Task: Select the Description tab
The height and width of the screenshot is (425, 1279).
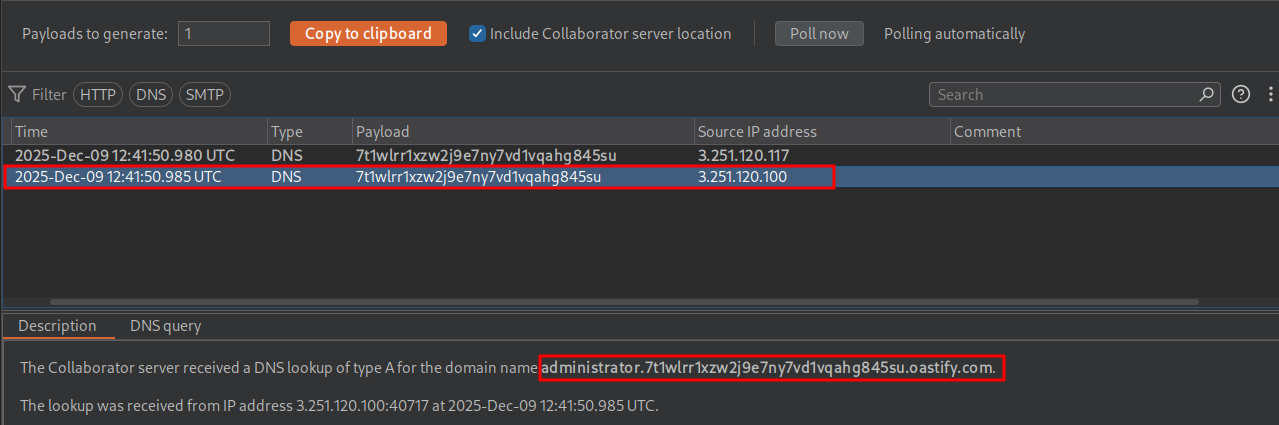Action: 57,326
